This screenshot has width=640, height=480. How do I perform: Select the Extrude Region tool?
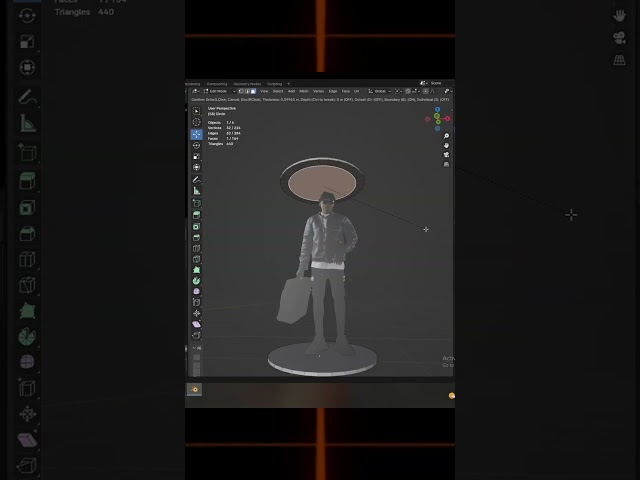pos(196,215)
